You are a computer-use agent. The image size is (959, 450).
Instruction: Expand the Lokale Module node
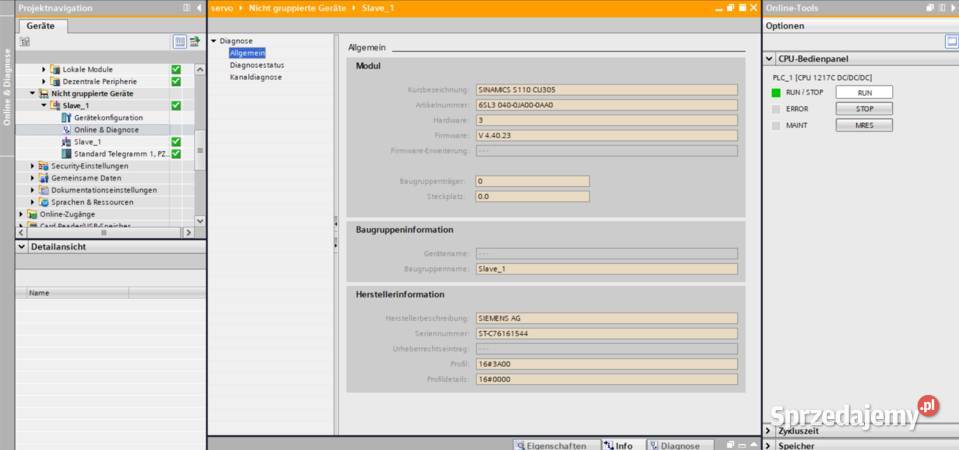click(x=44, y=70)
